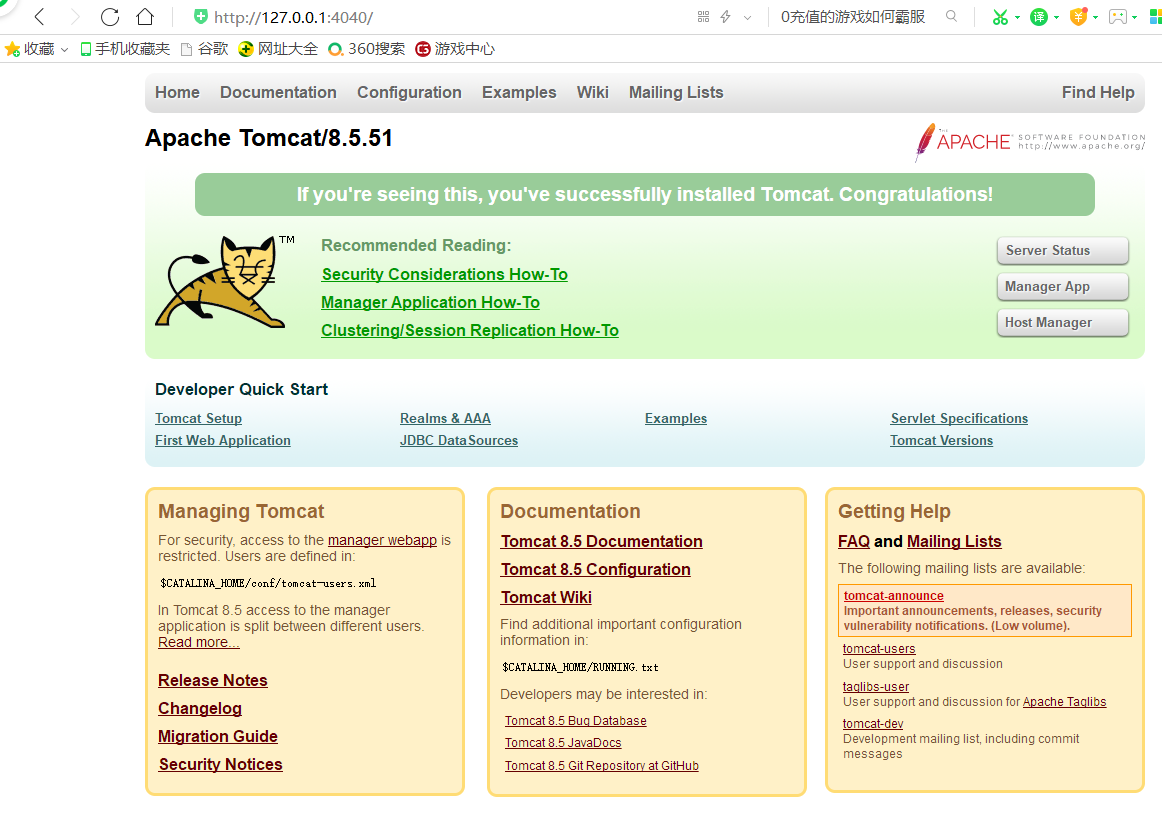Screen dimensions: 1162x816
Task: Open Tomcat 8.5 Documentation link
Action: (602, 542)
